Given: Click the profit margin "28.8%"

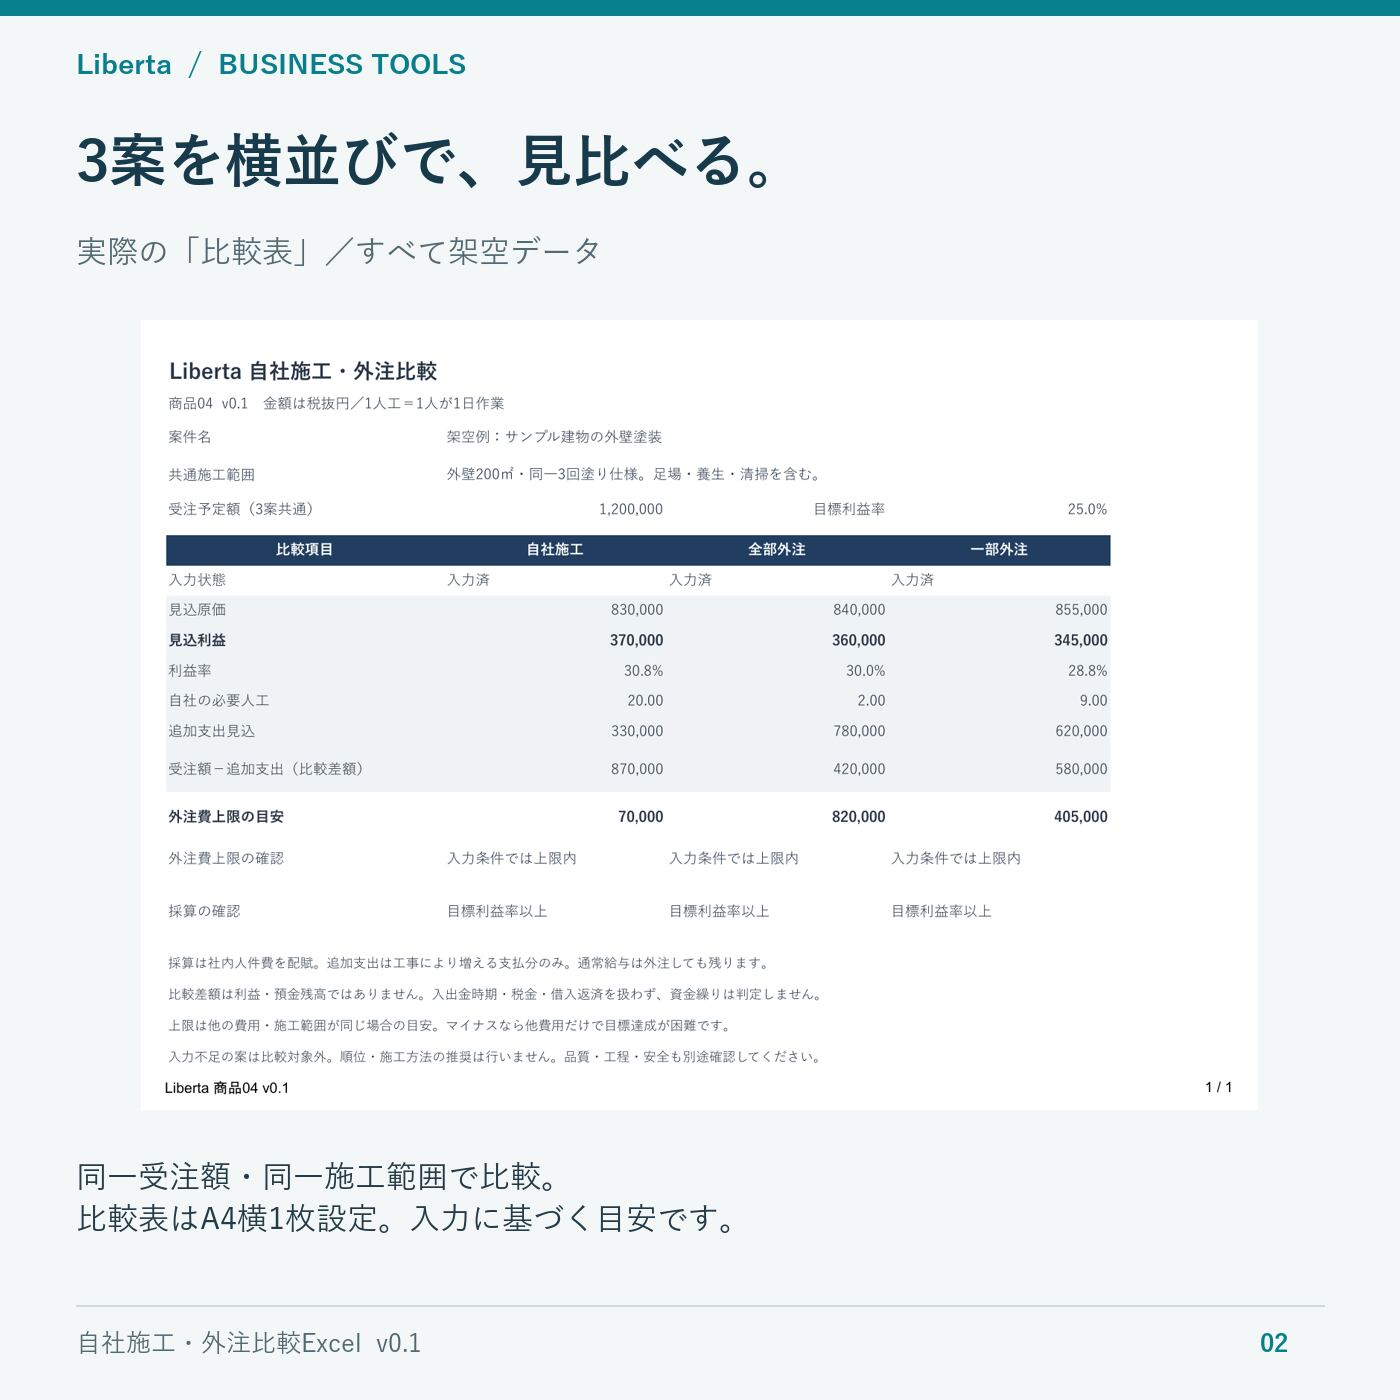Looking at the screenshot, I should [1088, 671].
